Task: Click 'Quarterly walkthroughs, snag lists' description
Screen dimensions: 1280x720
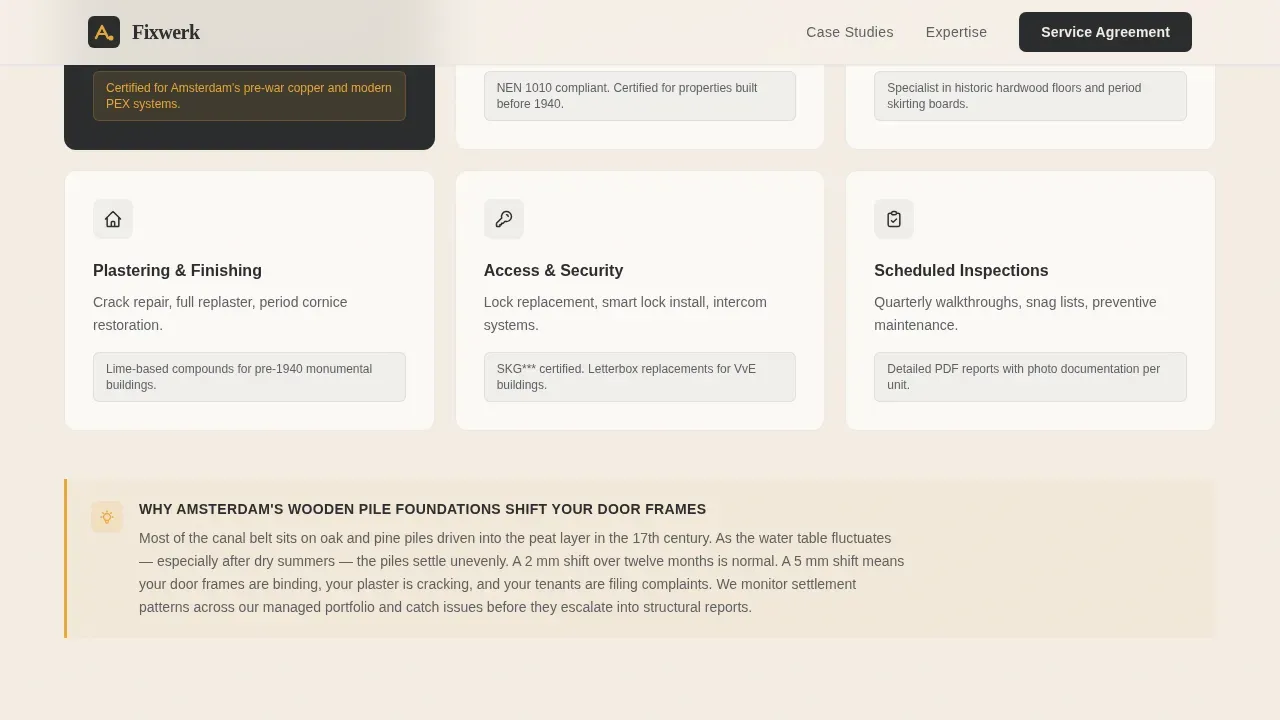Action: click(1015, 313)
